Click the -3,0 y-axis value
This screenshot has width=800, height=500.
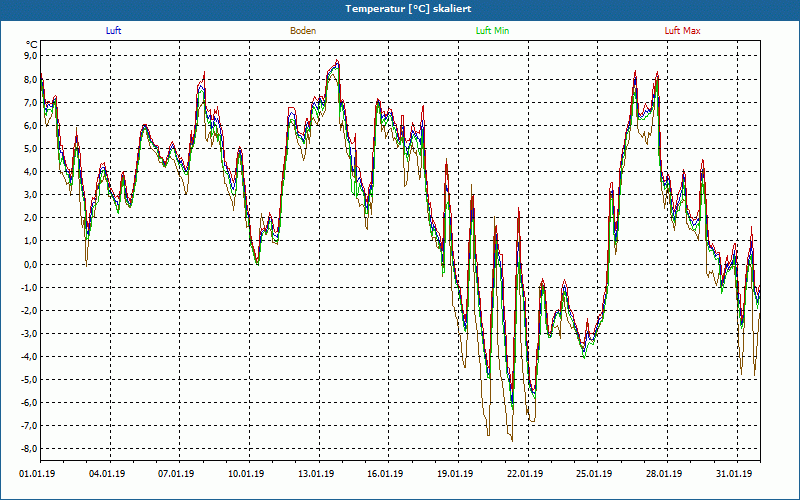pos(29,333)
